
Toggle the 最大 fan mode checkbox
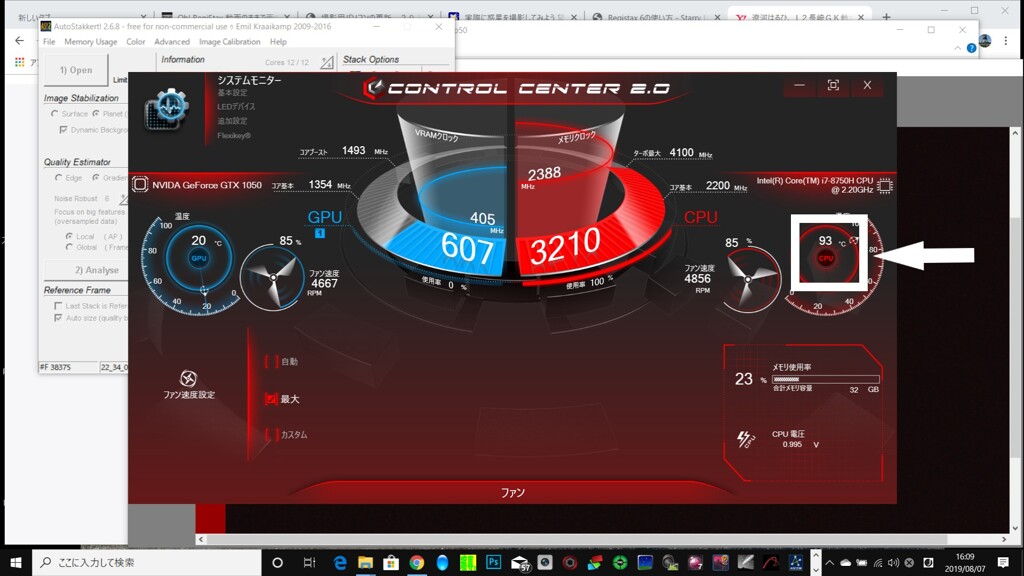pyautogui.click(x=272, y=398)
